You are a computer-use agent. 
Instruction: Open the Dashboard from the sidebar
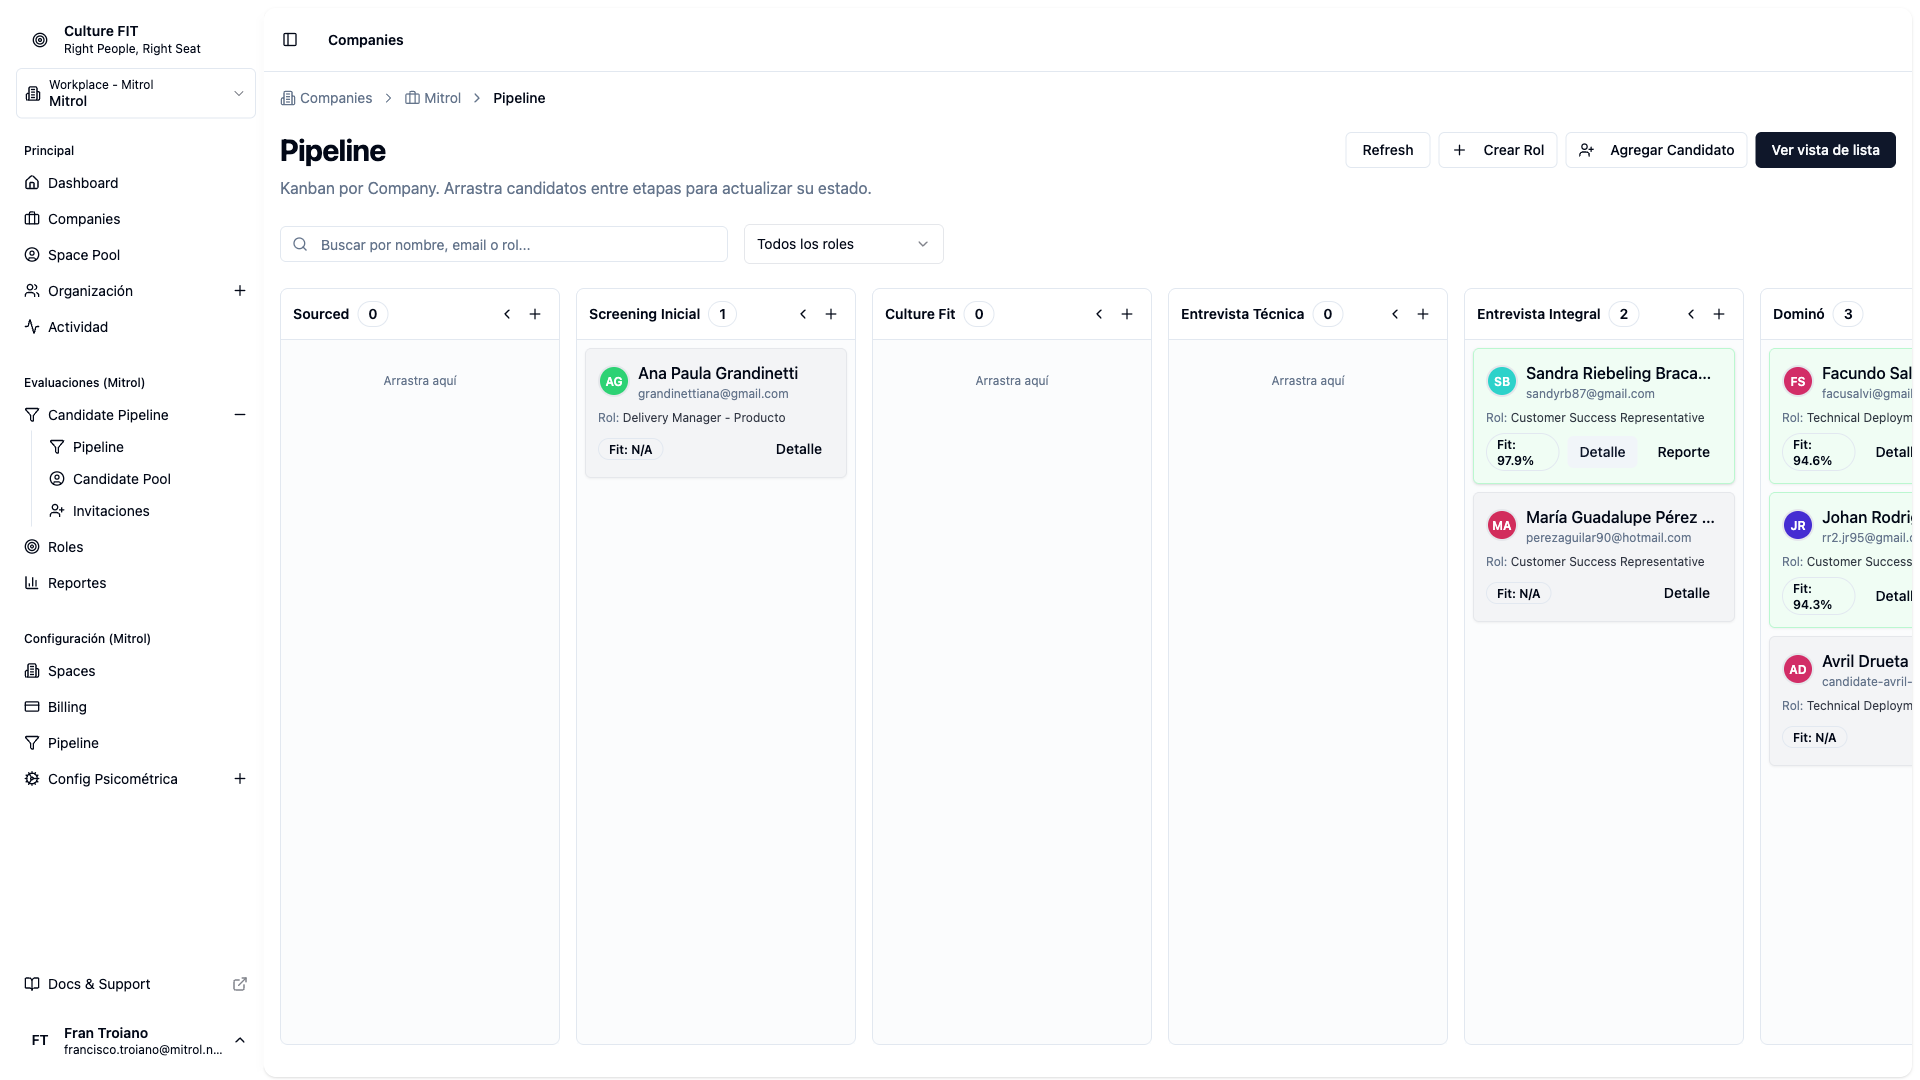click(83, 183)
